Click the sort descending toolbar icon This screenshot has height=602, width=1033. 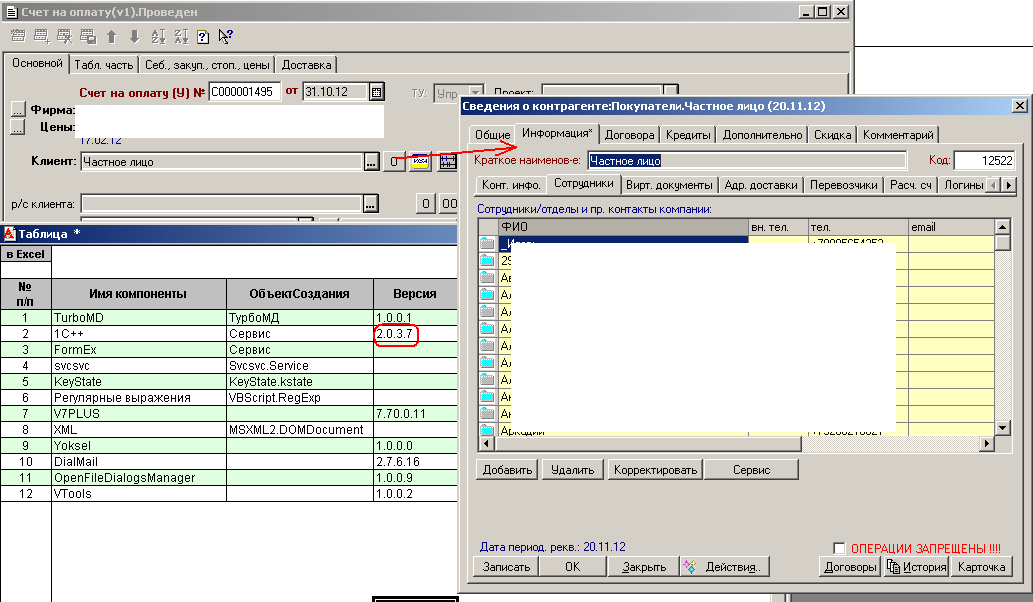coord(181,37)
